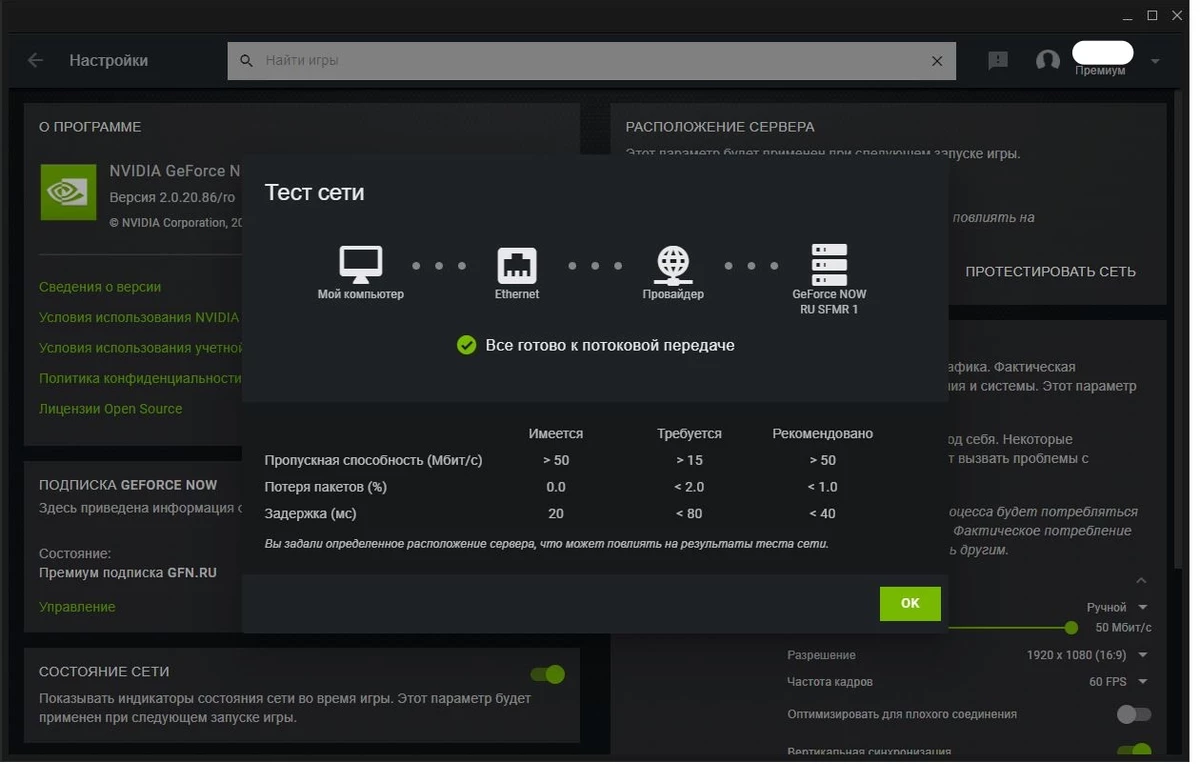Image resolution: width=1200 pixels, height=764 pixels.
Task: Focus the Найти игры search field
Action: [x=592, y=61]
